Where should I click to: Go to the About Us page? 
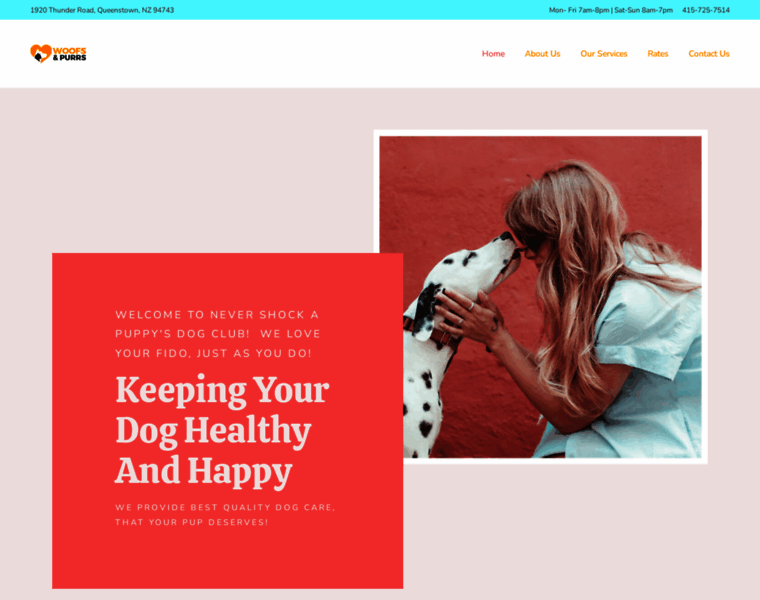click(x=542, y=54)
